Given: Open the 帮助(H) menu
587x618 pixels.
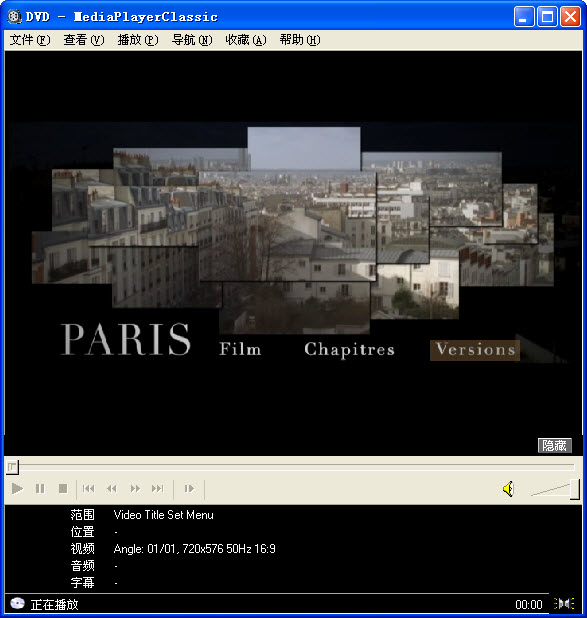Looking at the screenshot, I should 300,40.
